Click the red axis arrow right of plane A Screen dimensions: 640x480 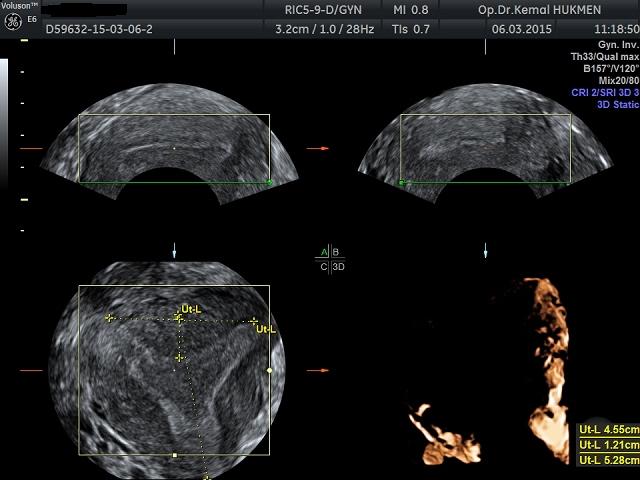[x=318, y=149]
